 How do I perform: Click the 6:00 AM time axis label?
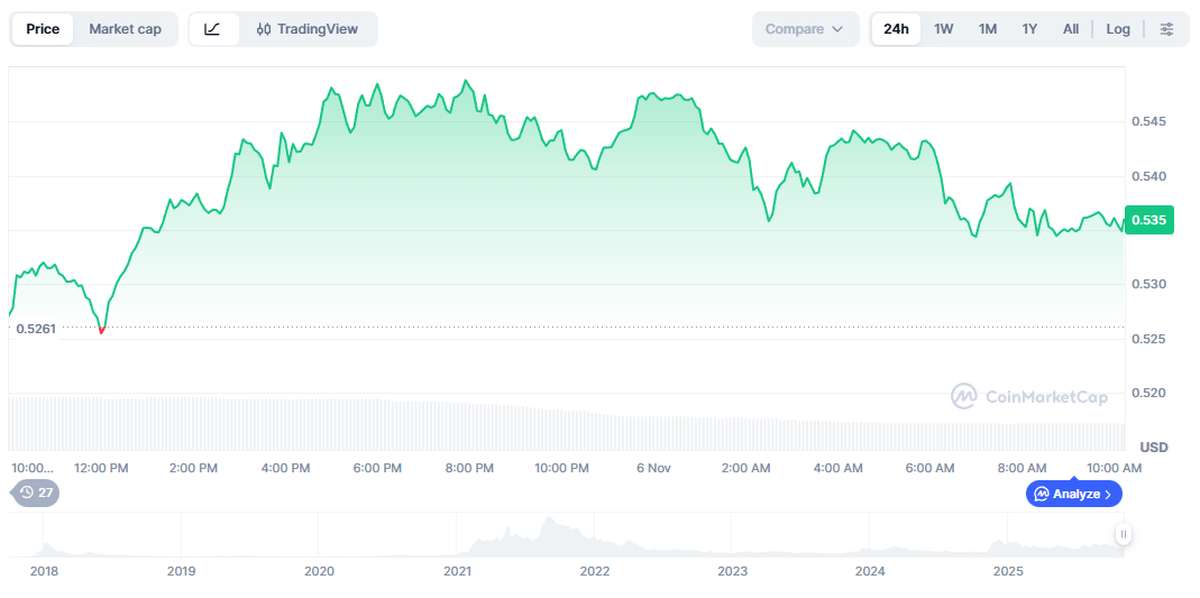(930, 468)
